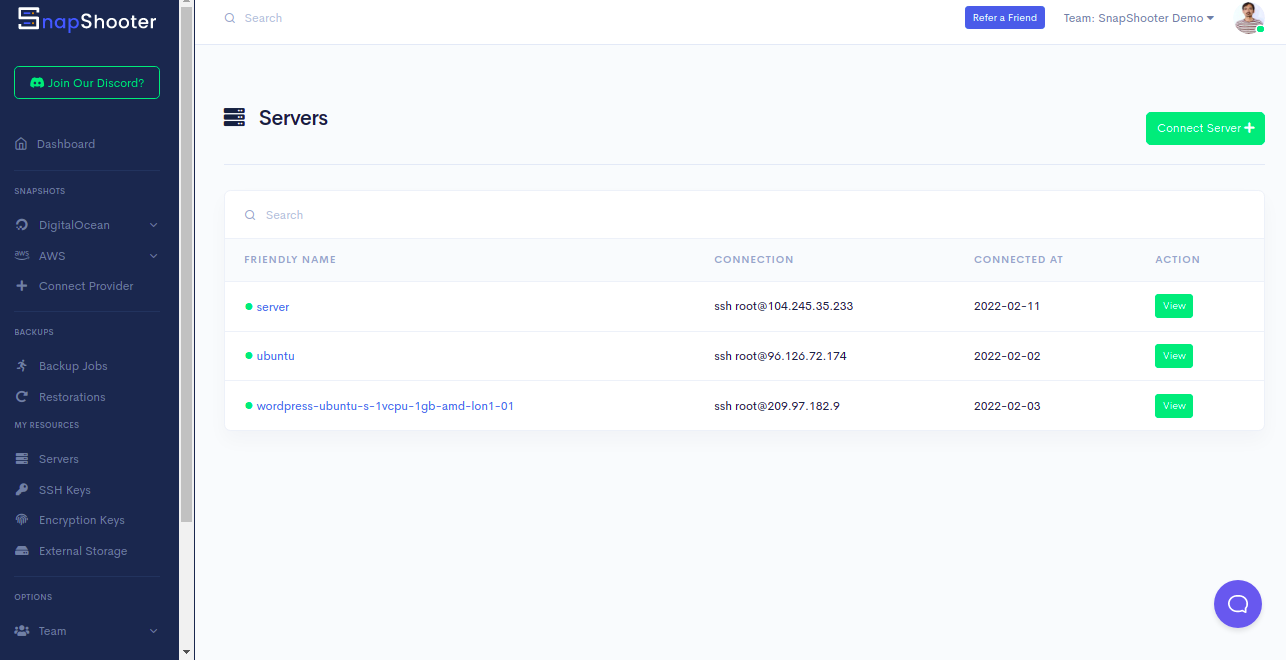Click green status dot beside ubuntu
The width and height of the screenshot is (1286, 660).
(249, 355)
